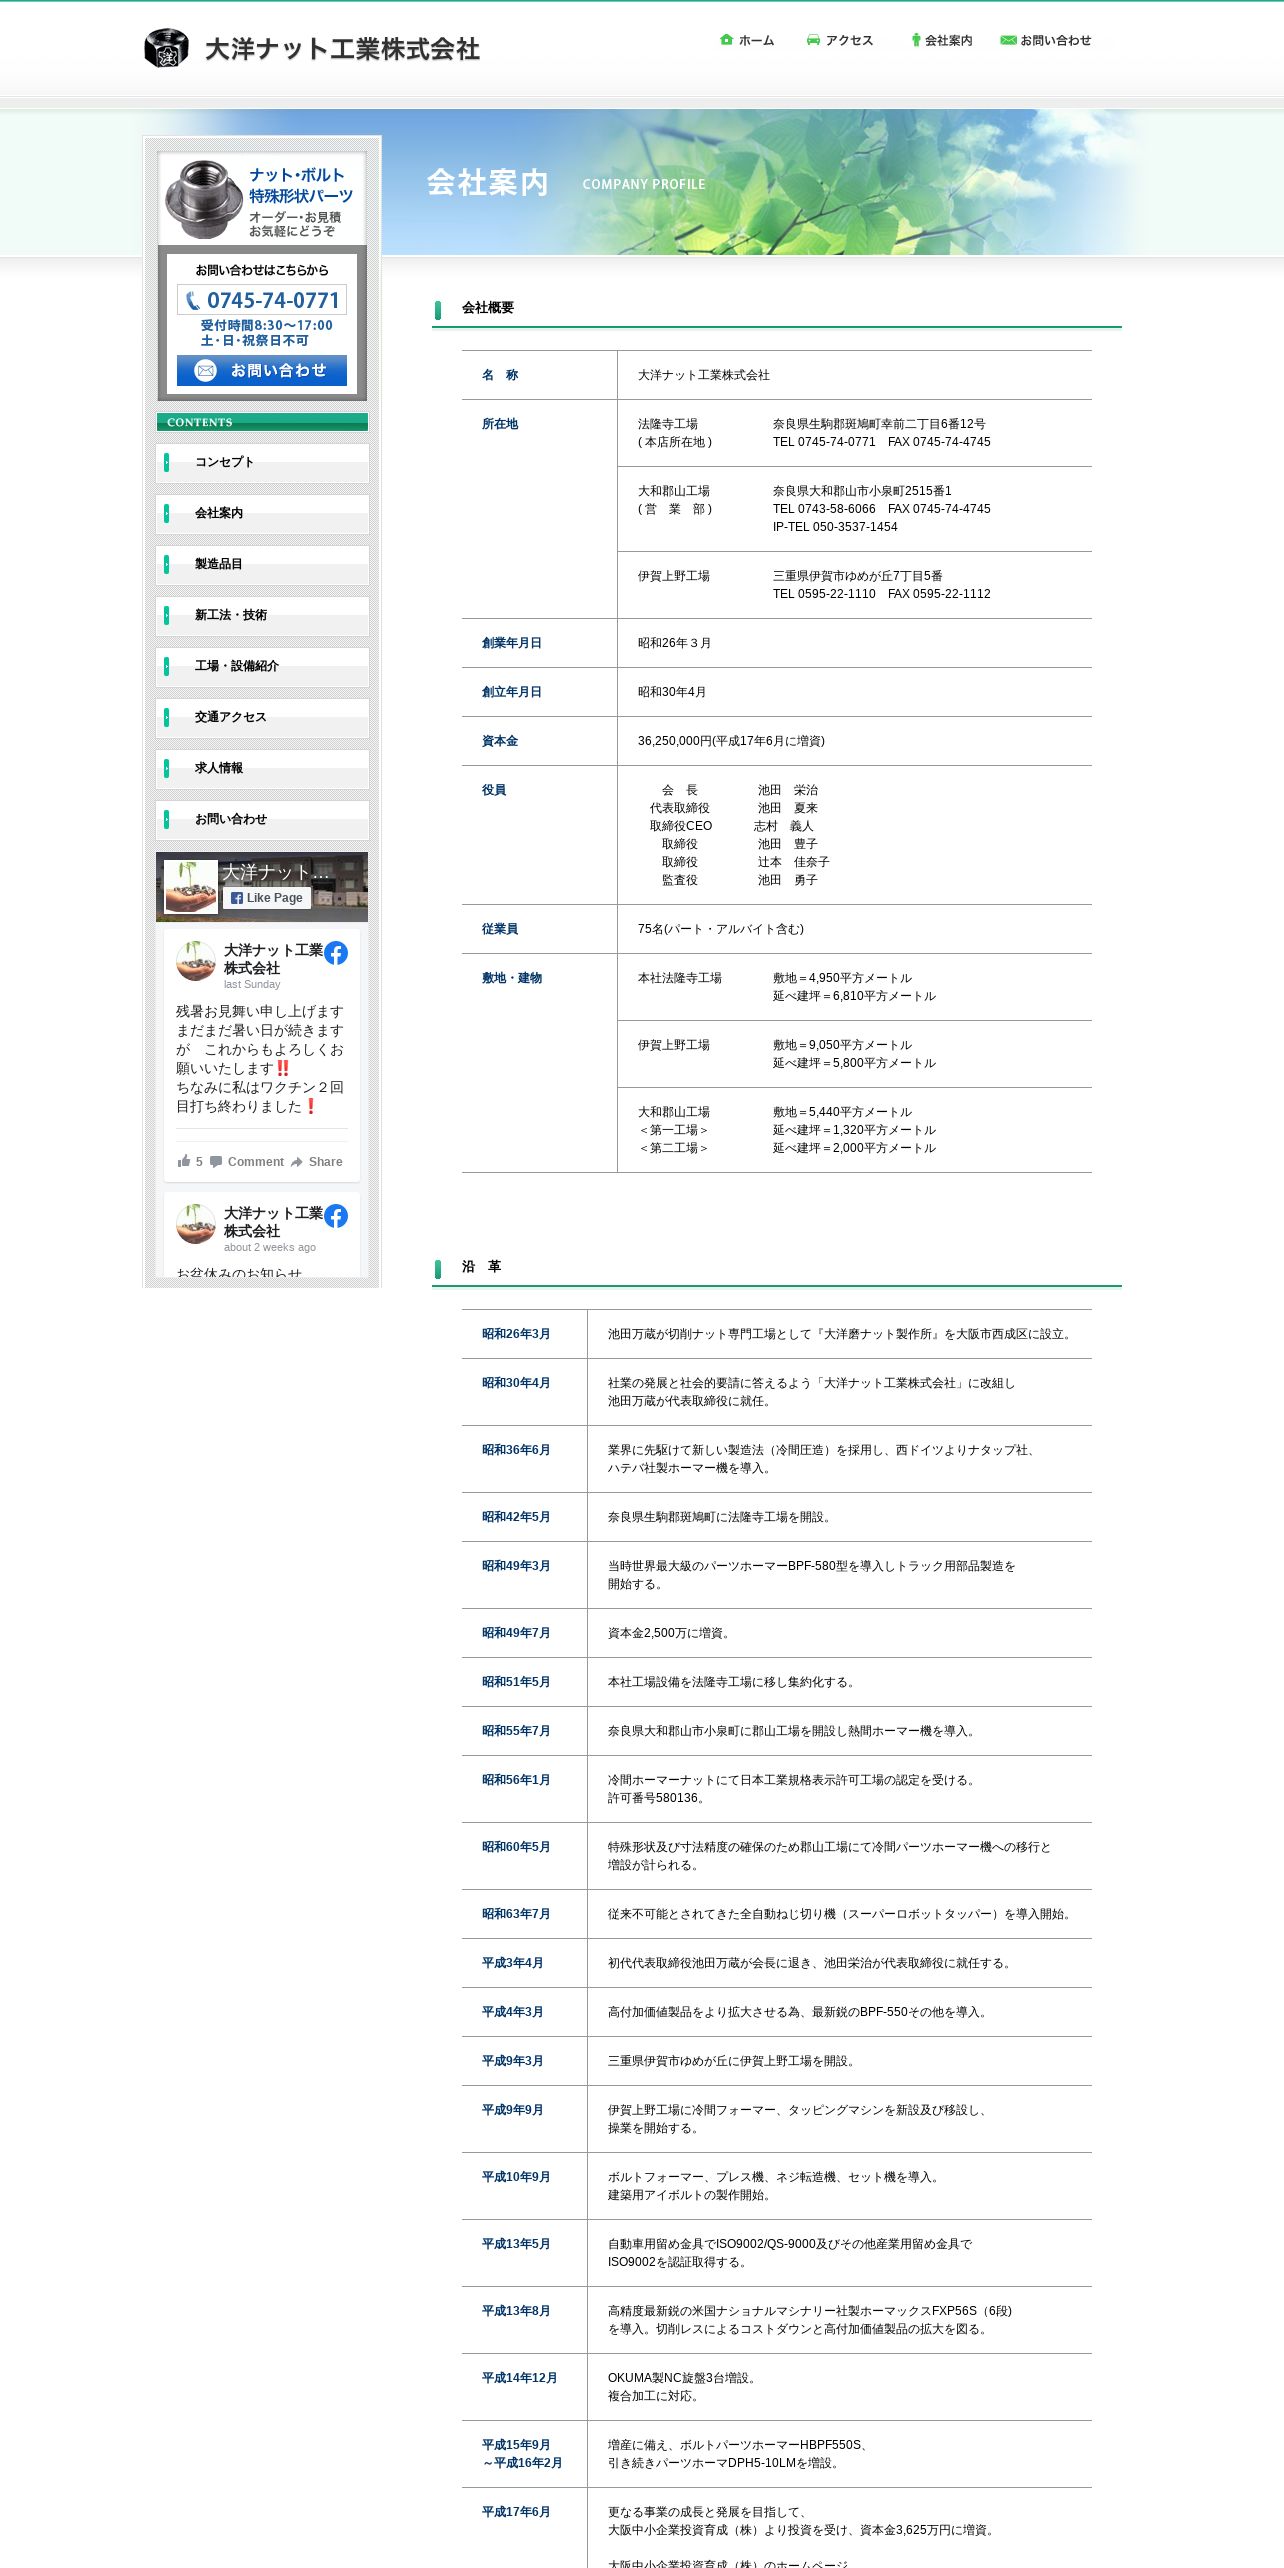
Task: Click the 従業員 row label
Action: click(x=500, y=929)
